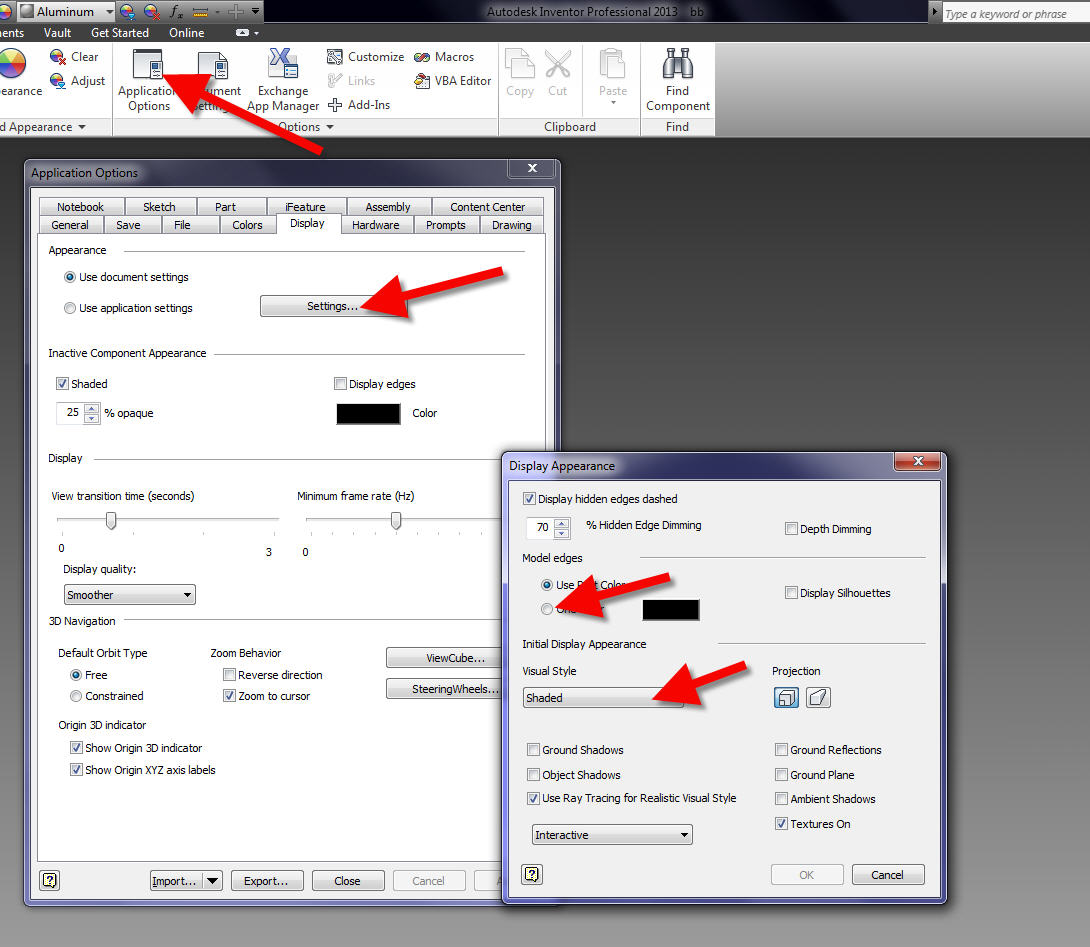Screen dimensions: 1090x947
Task: Open the Vault ribbon tab
Action: point(57,33)
